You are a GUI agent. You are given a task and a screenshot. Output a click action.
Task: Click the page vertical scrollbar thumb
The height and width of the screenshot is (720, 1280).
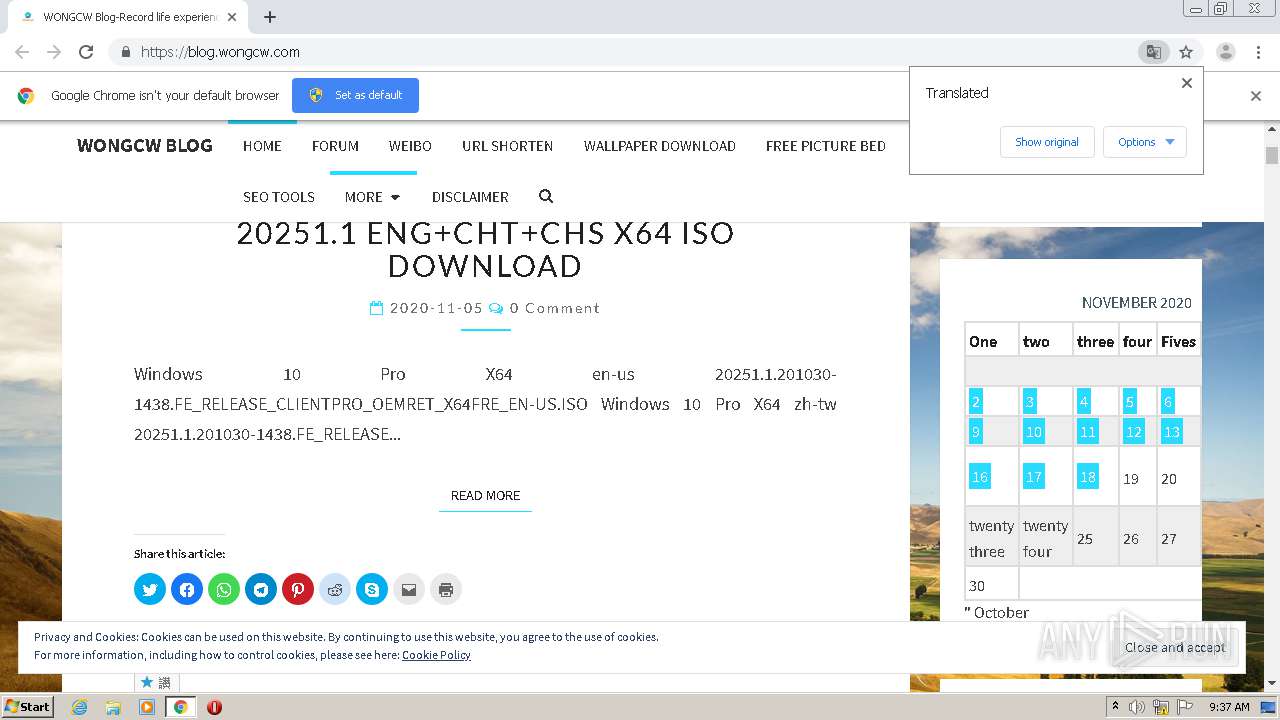[x=1272, y=155]
